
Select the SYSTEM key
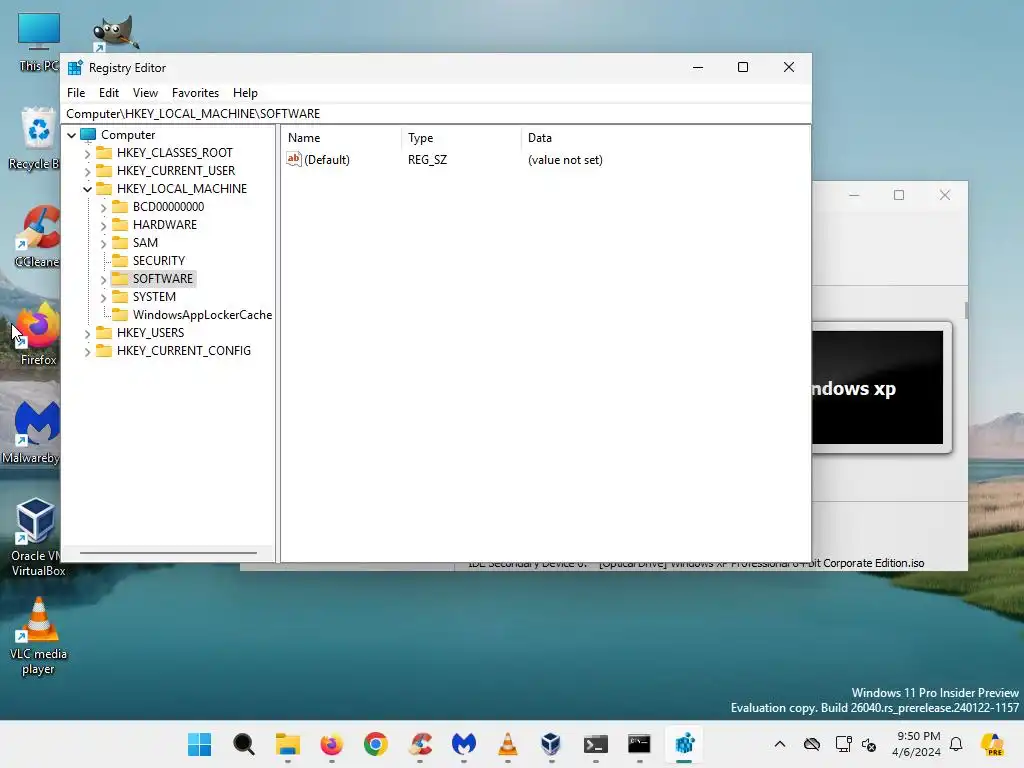[x=154, y=296]
